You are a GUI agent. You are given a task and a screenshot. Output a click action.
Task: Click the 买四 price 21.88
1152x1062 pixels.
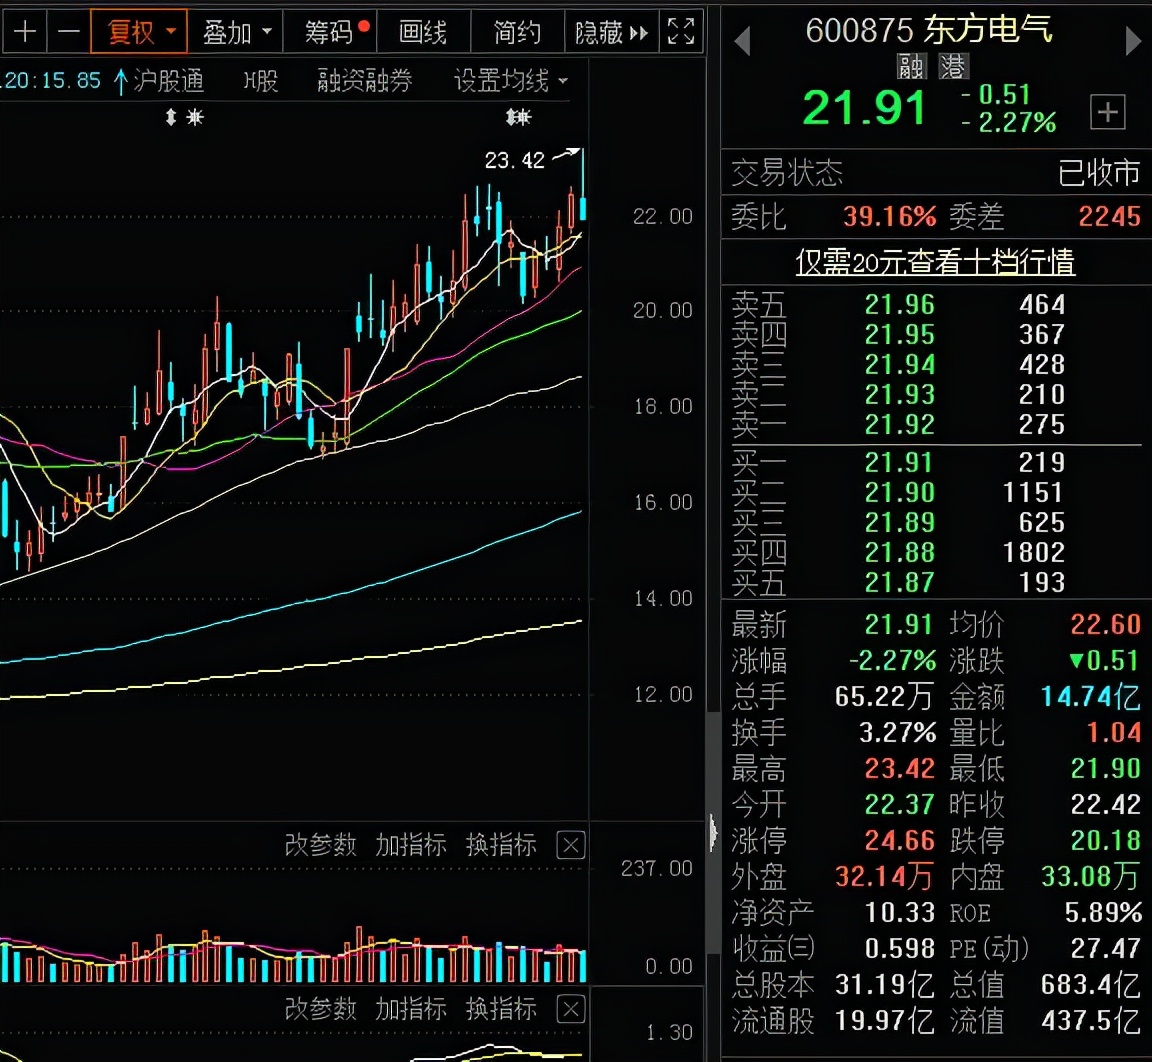click(899, 552)
